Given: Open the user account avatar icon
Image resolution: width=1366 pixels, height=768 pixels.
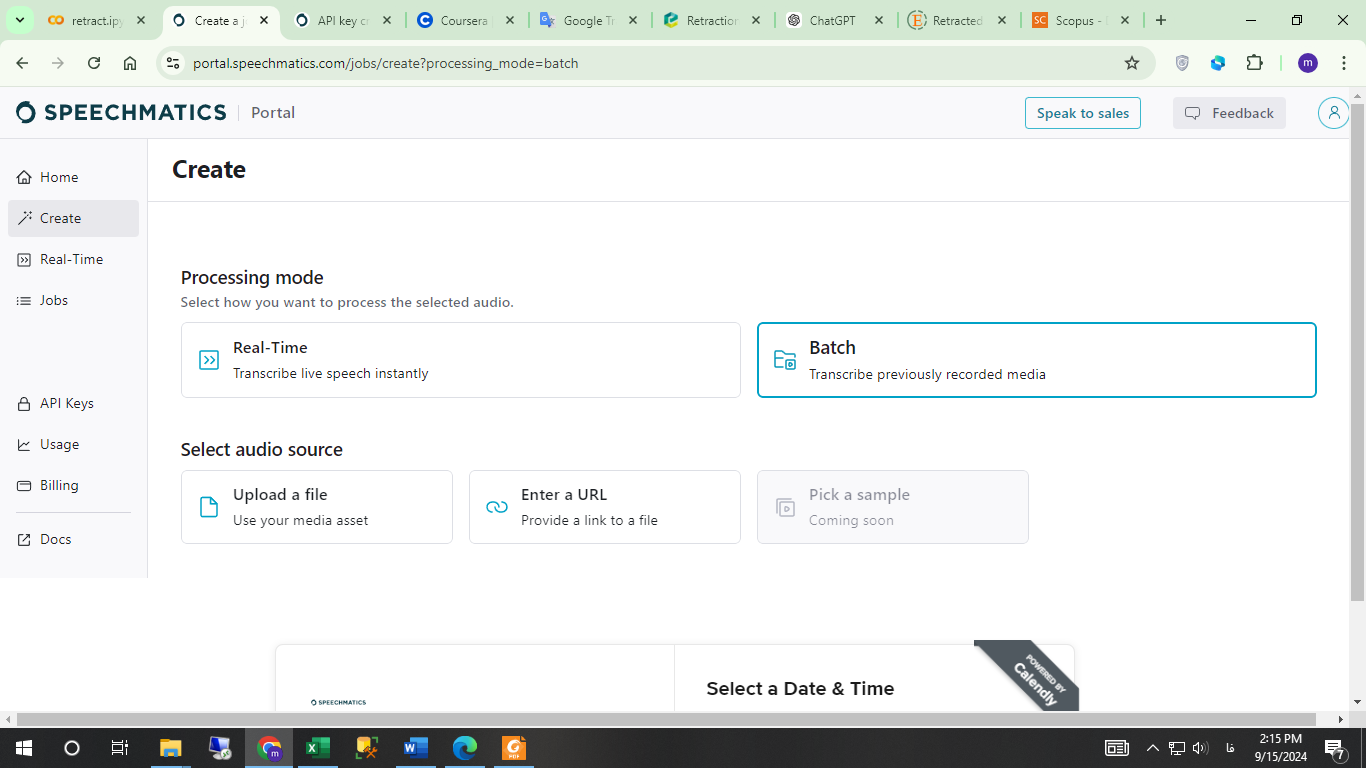Looking at the screenshot, I should pos(1333,113).
